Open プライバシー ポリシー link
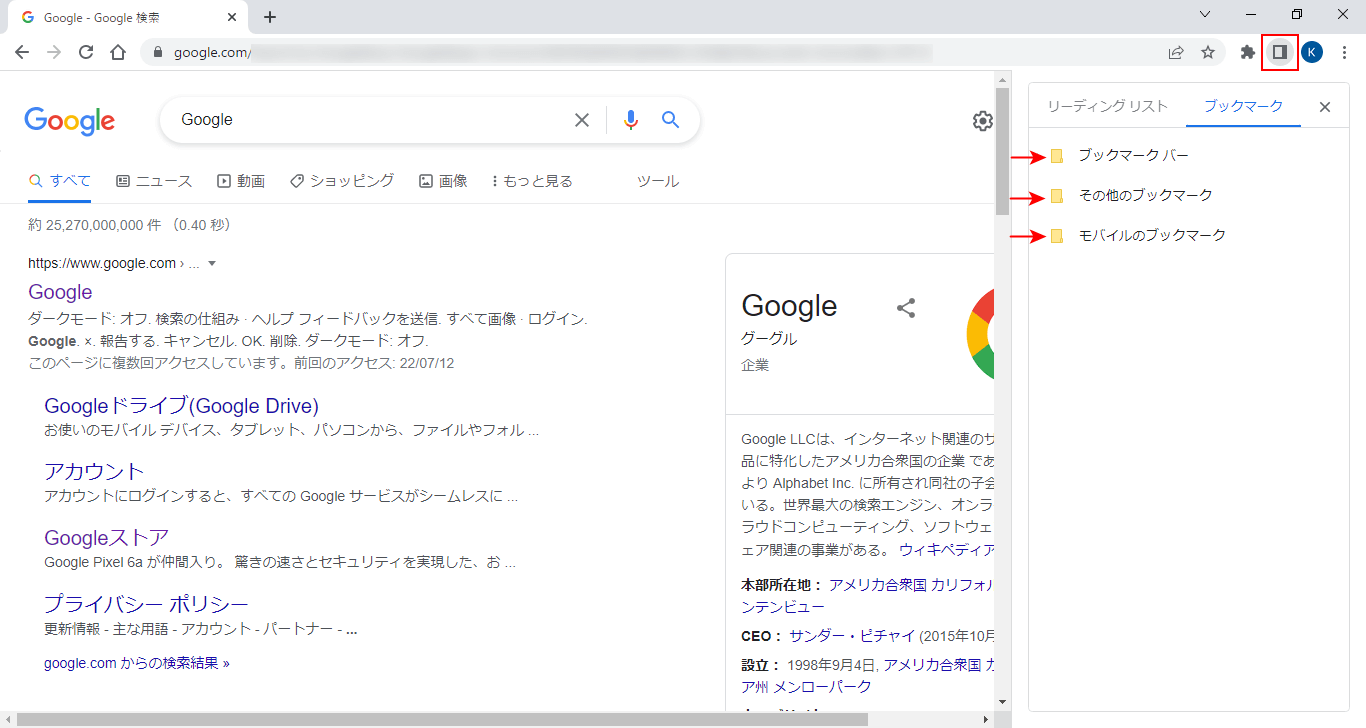Screen dimensions: 1366x728 tap(146, 604)
